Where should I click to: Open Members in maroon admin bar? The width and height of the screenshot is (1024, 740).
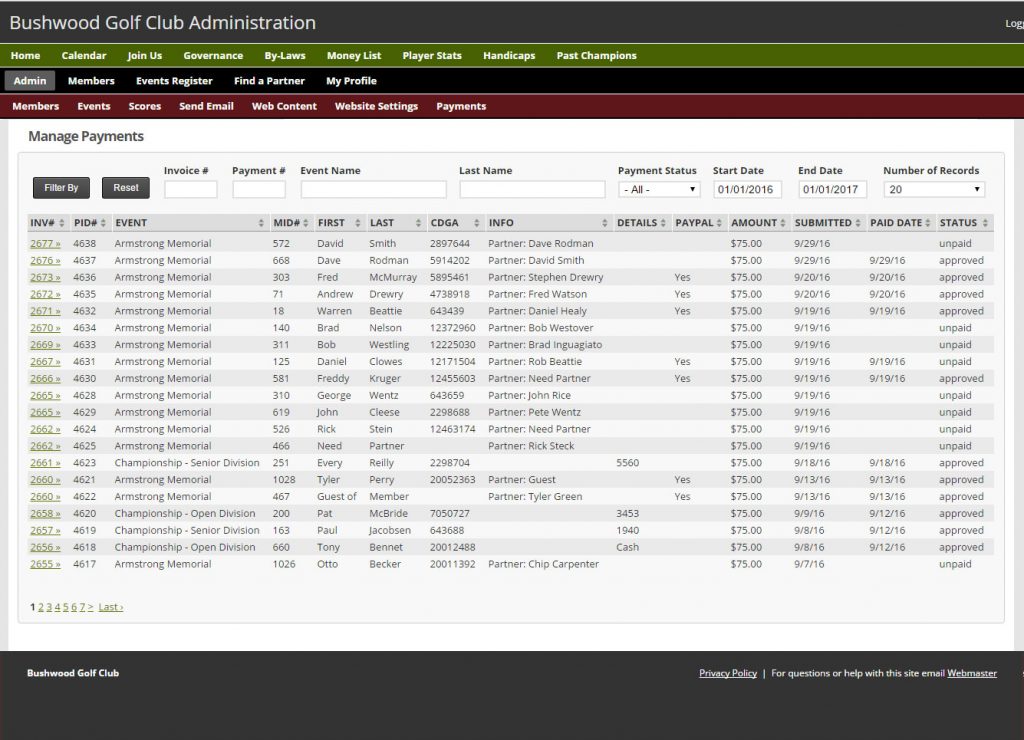[x=35, y=106]
